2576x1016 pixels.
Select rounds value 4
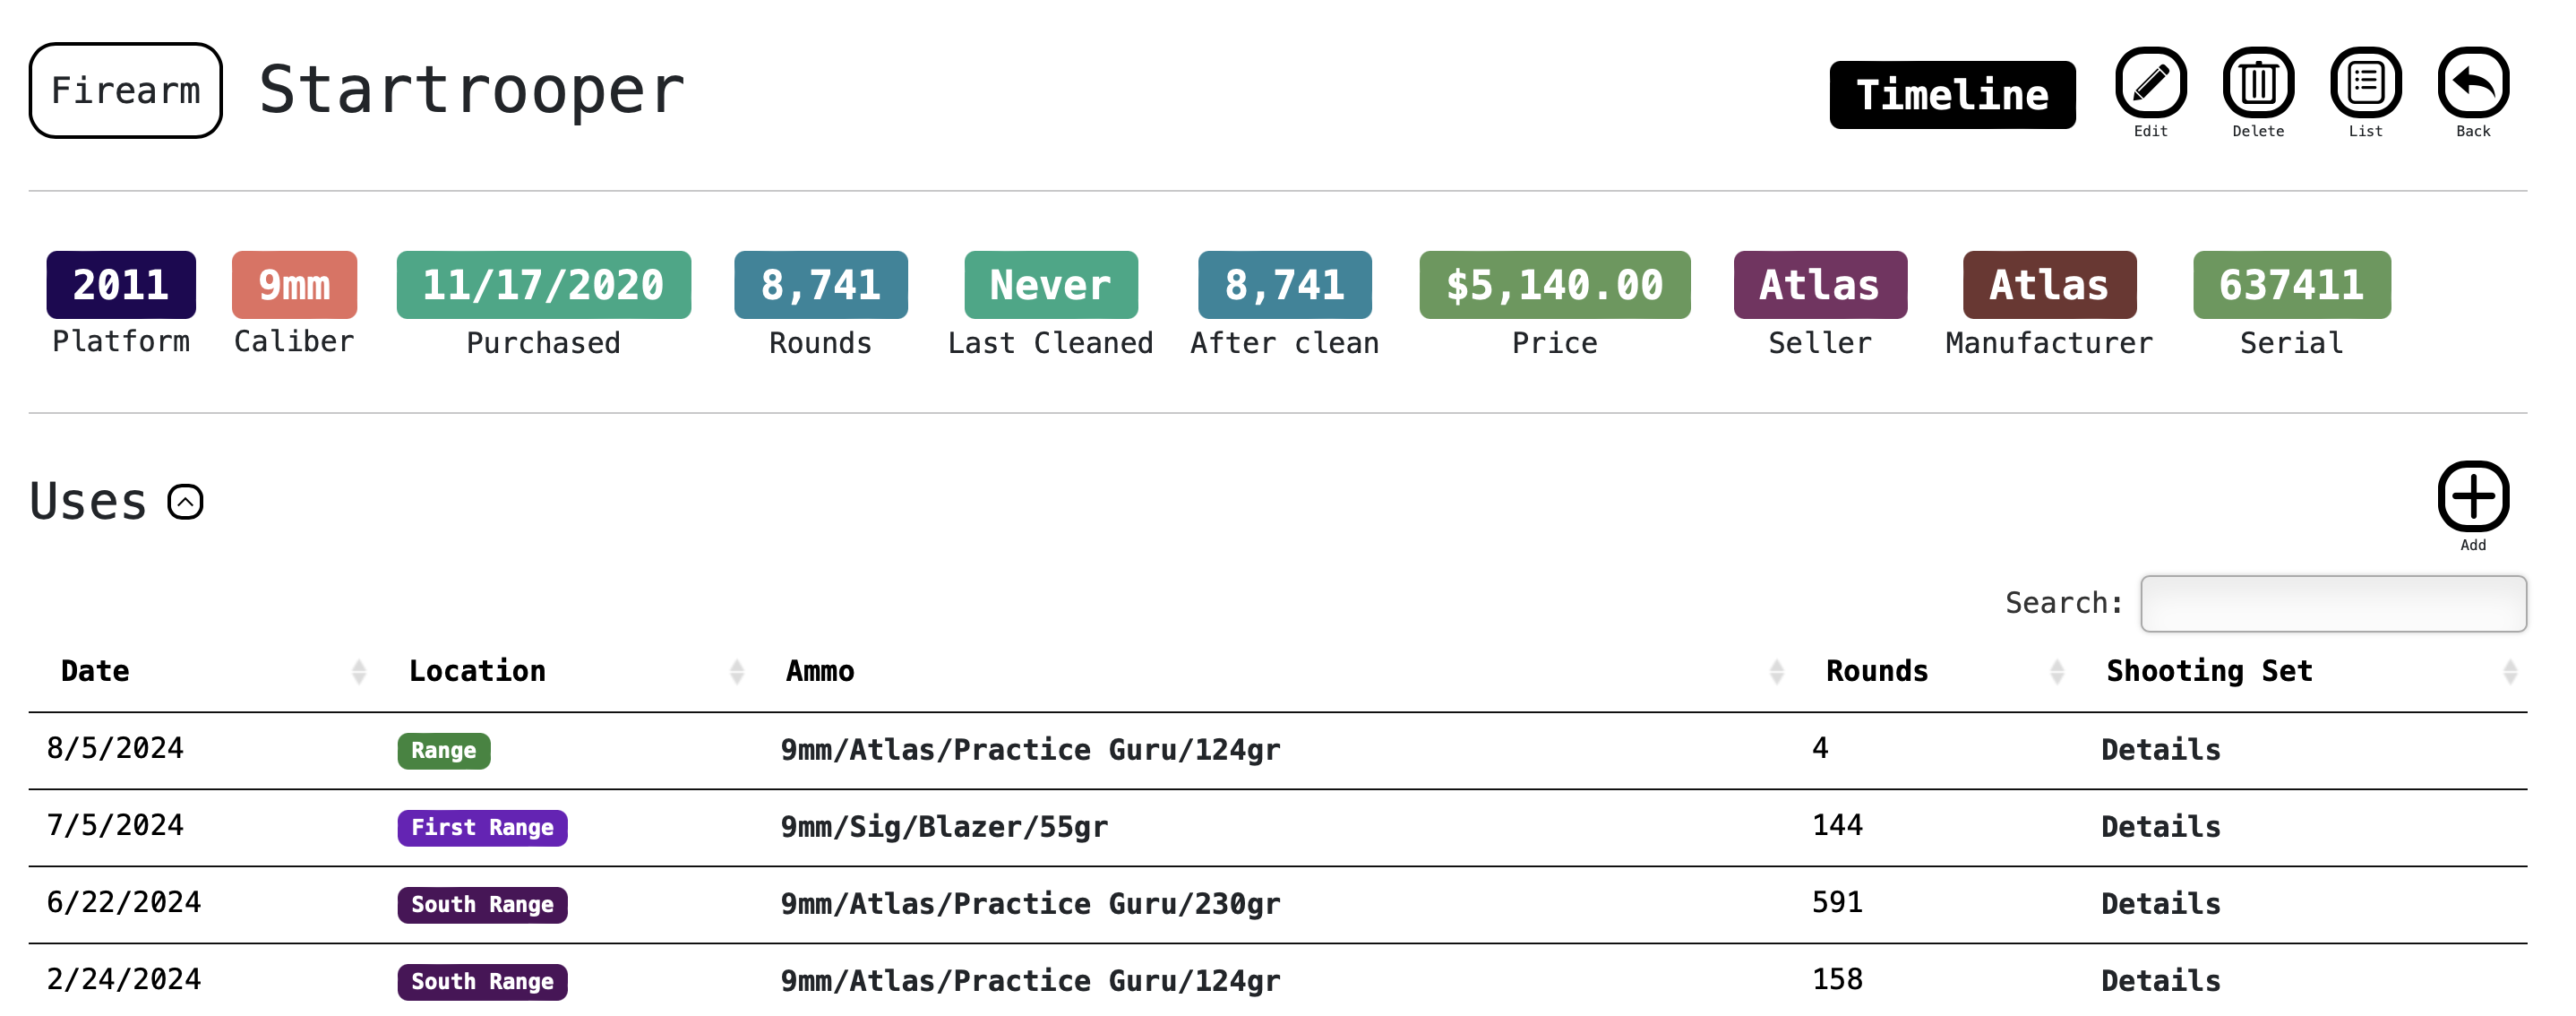[x=1820, y=749]
